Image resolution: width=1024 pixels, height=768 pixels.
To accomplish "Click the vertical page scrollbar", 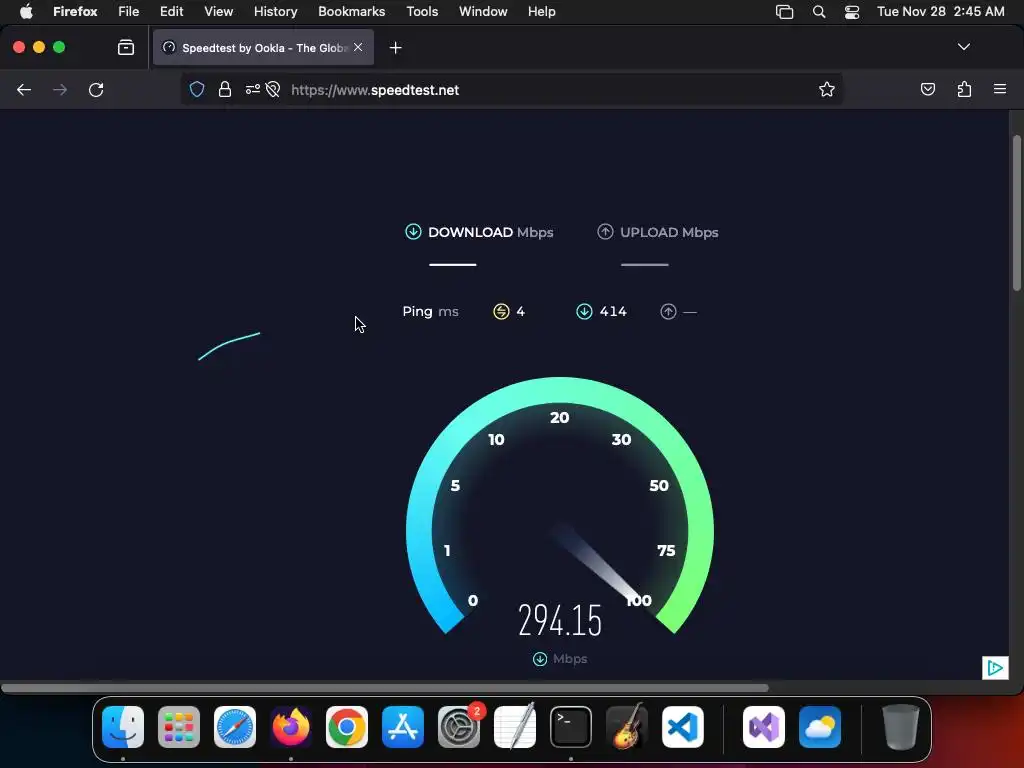I will point(1016,212).
